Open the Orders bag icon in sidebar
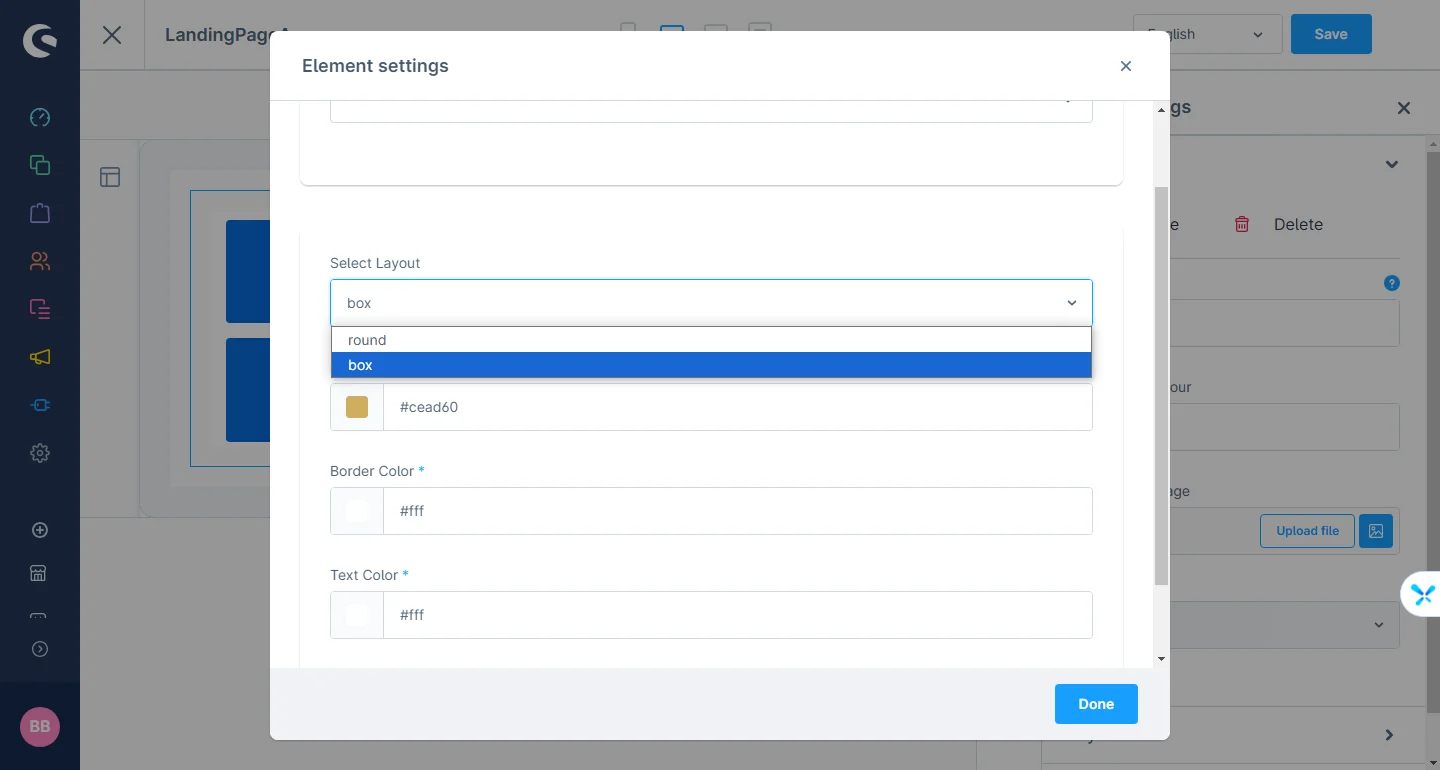The height and width of the screenshot is (770, 1440). 40,213
